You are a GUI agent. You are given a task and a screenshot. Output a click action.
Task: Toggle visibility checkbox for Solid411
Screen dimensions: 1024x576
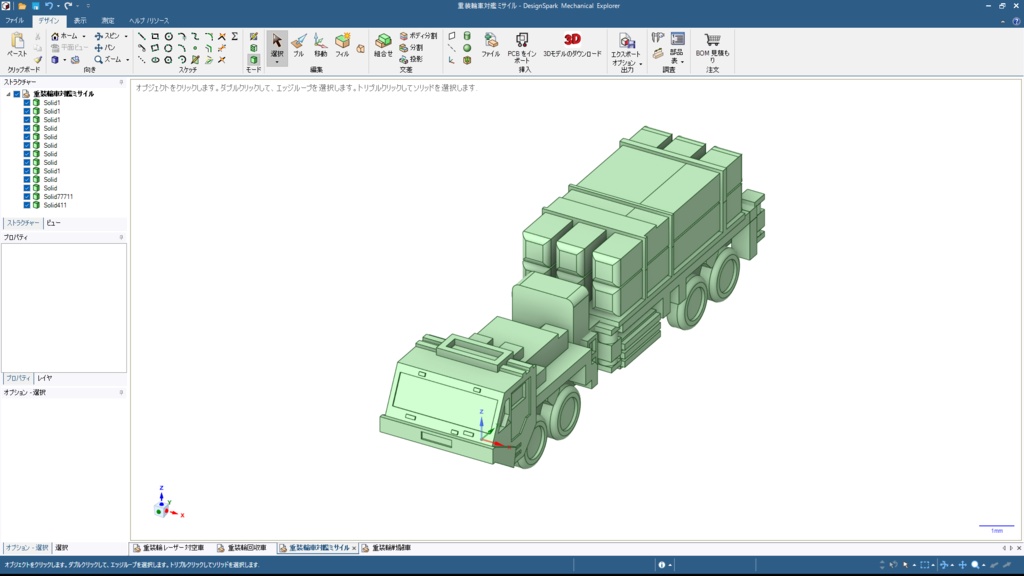[x=27, y=205]
